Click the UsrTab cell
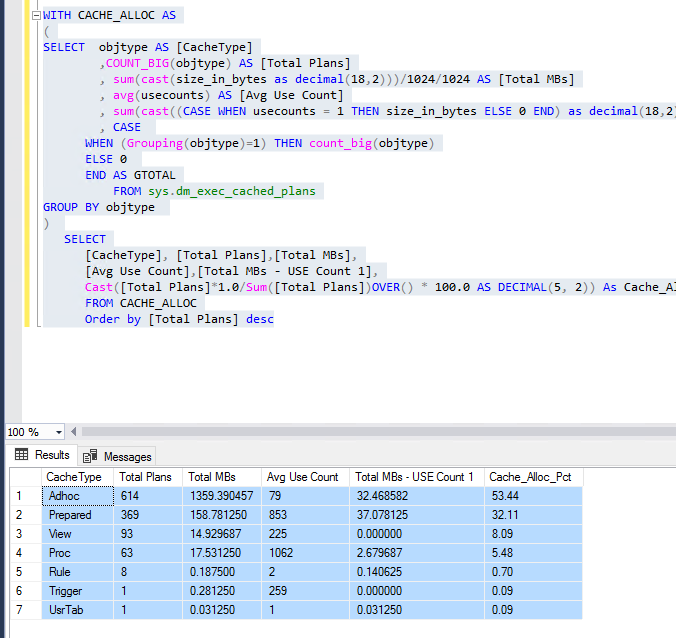Screen dimensions: 676x638 click(x=78, y=610)
